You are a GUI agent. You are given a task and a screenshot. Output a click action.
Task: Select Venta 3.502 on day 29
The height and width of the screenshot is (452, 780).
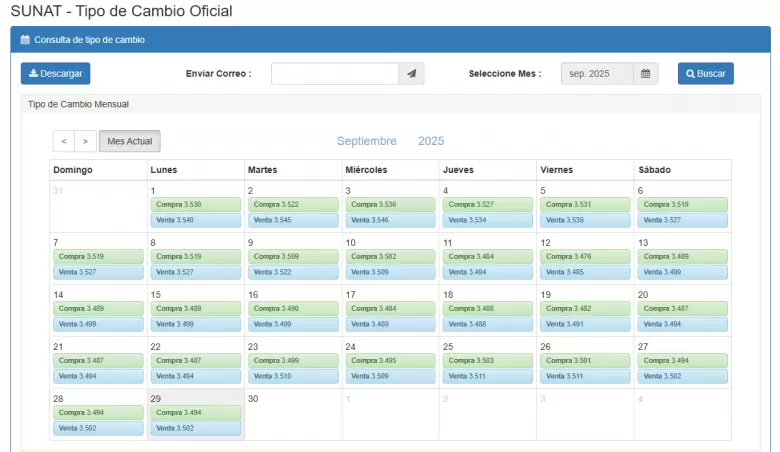[x=196, y=428]
